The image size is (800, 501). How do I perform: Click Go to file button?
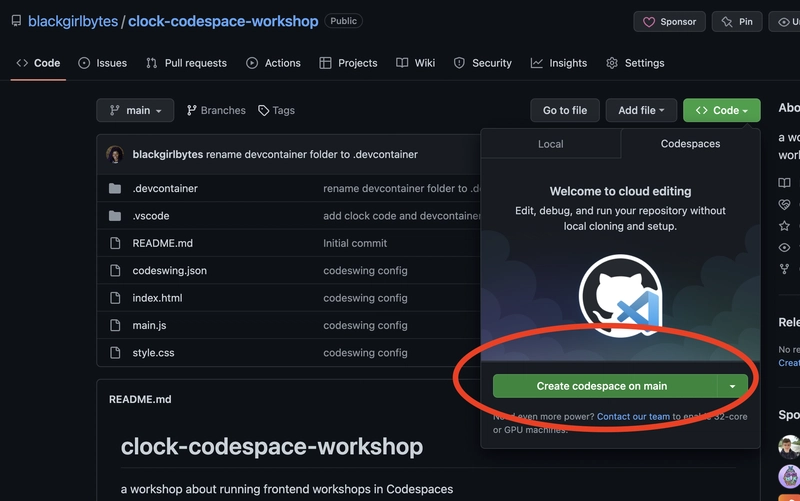click(x=565, y=110)
